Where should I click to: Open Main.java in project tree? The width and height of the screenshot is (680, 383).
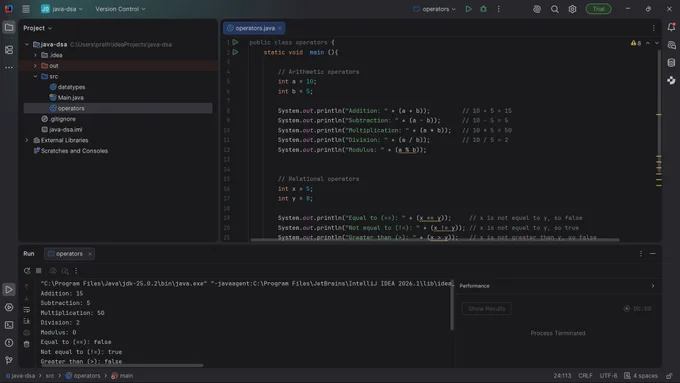point(71,98)
